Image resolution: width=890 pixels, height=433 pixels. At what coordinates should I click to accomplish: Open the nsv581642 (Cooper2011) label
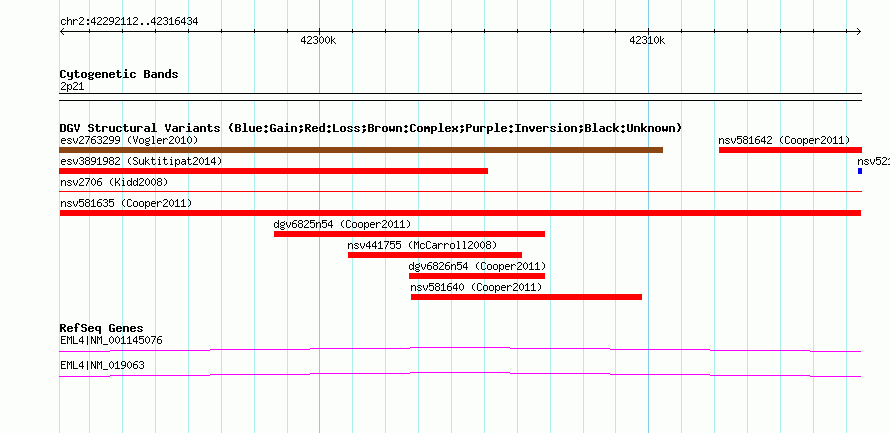coord(784,140)
